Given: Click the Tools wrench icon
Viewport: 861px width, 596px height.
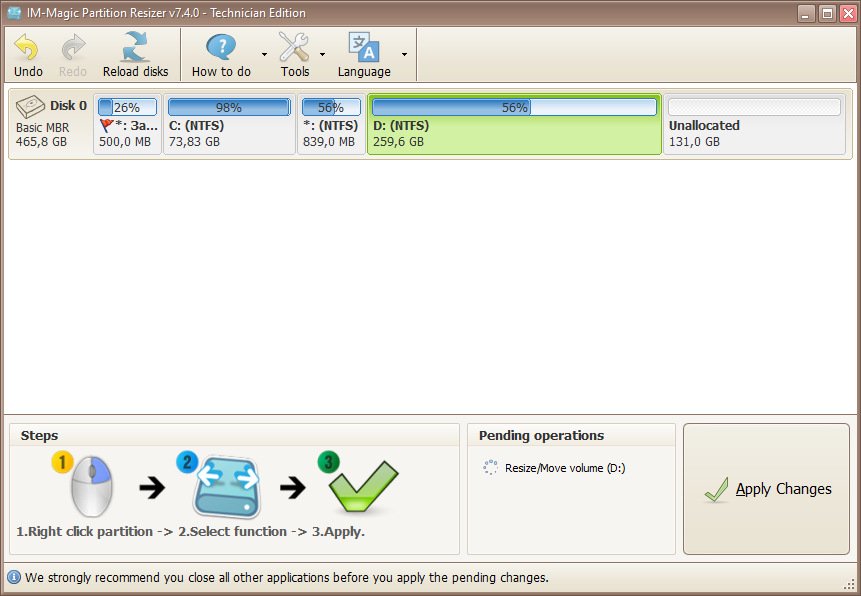Looking at the screenshot, I should tap(294, 47).
